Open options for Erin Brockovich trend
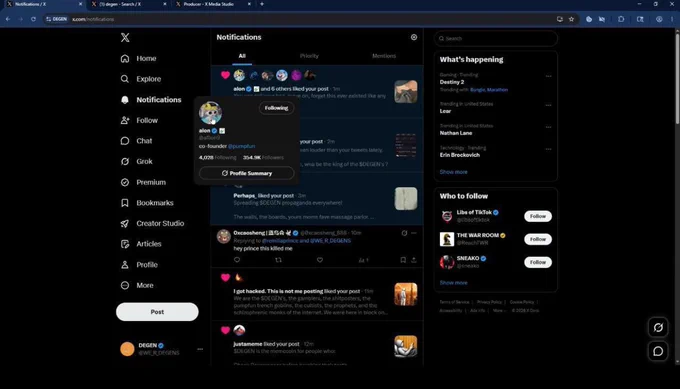The width and height of the screenshot is (680, 389). [549, 149]
